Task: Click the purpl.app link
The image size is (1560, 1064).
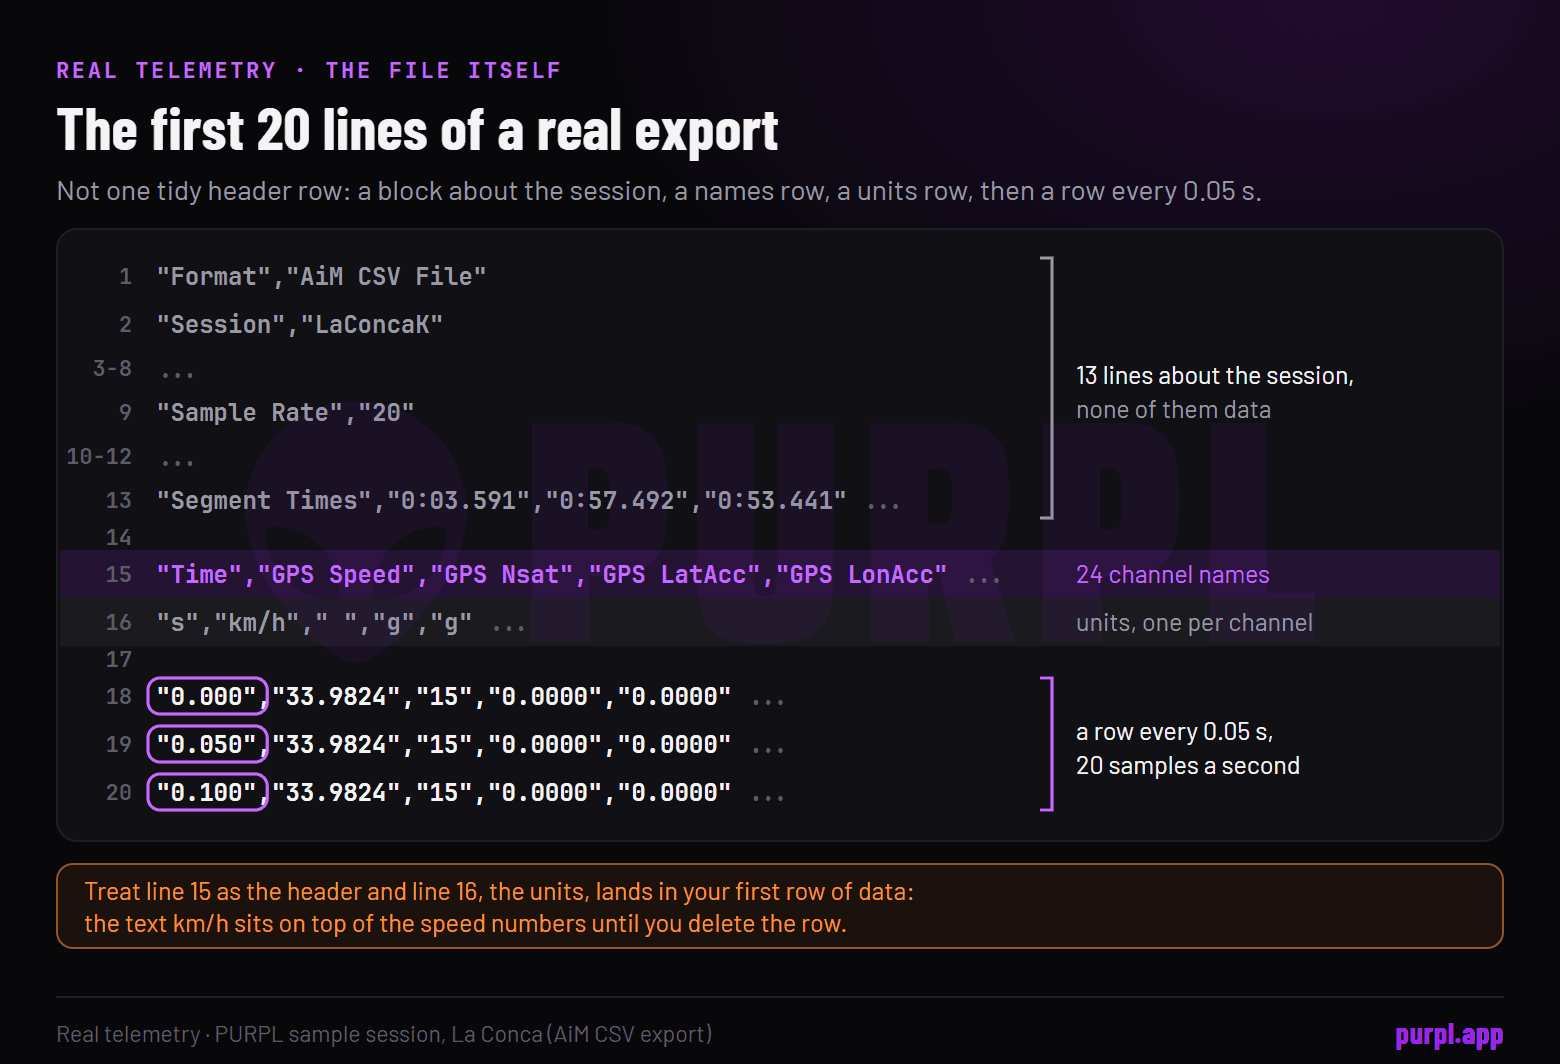Action: tap(1449, 1035)
